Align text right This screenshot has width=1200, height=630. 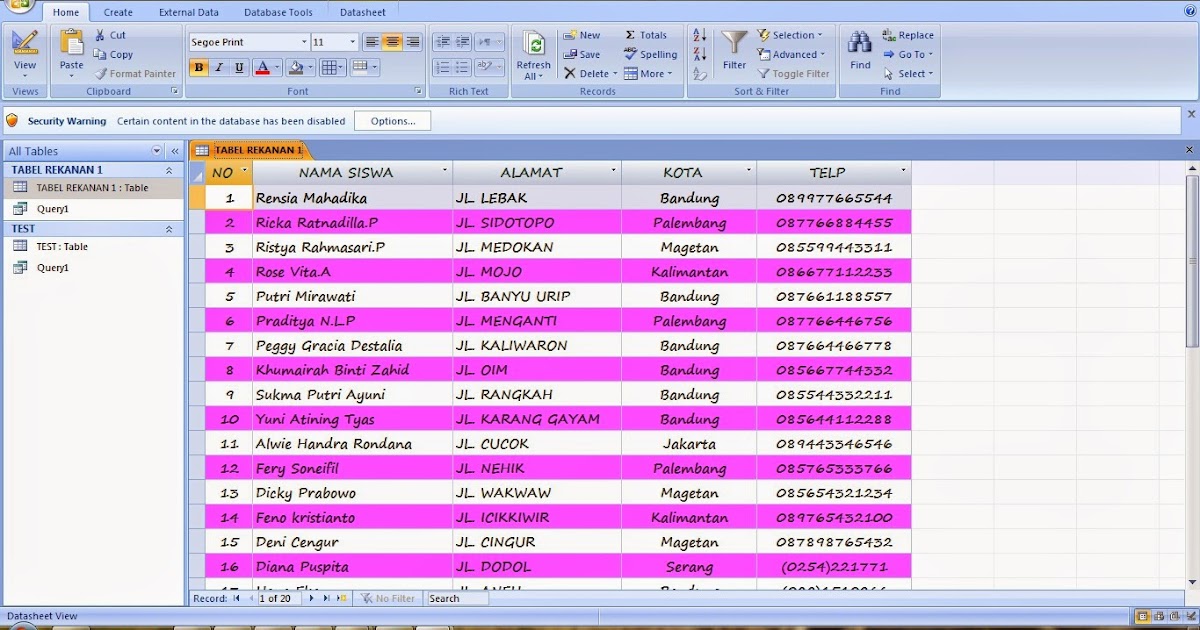coord(412,42)
